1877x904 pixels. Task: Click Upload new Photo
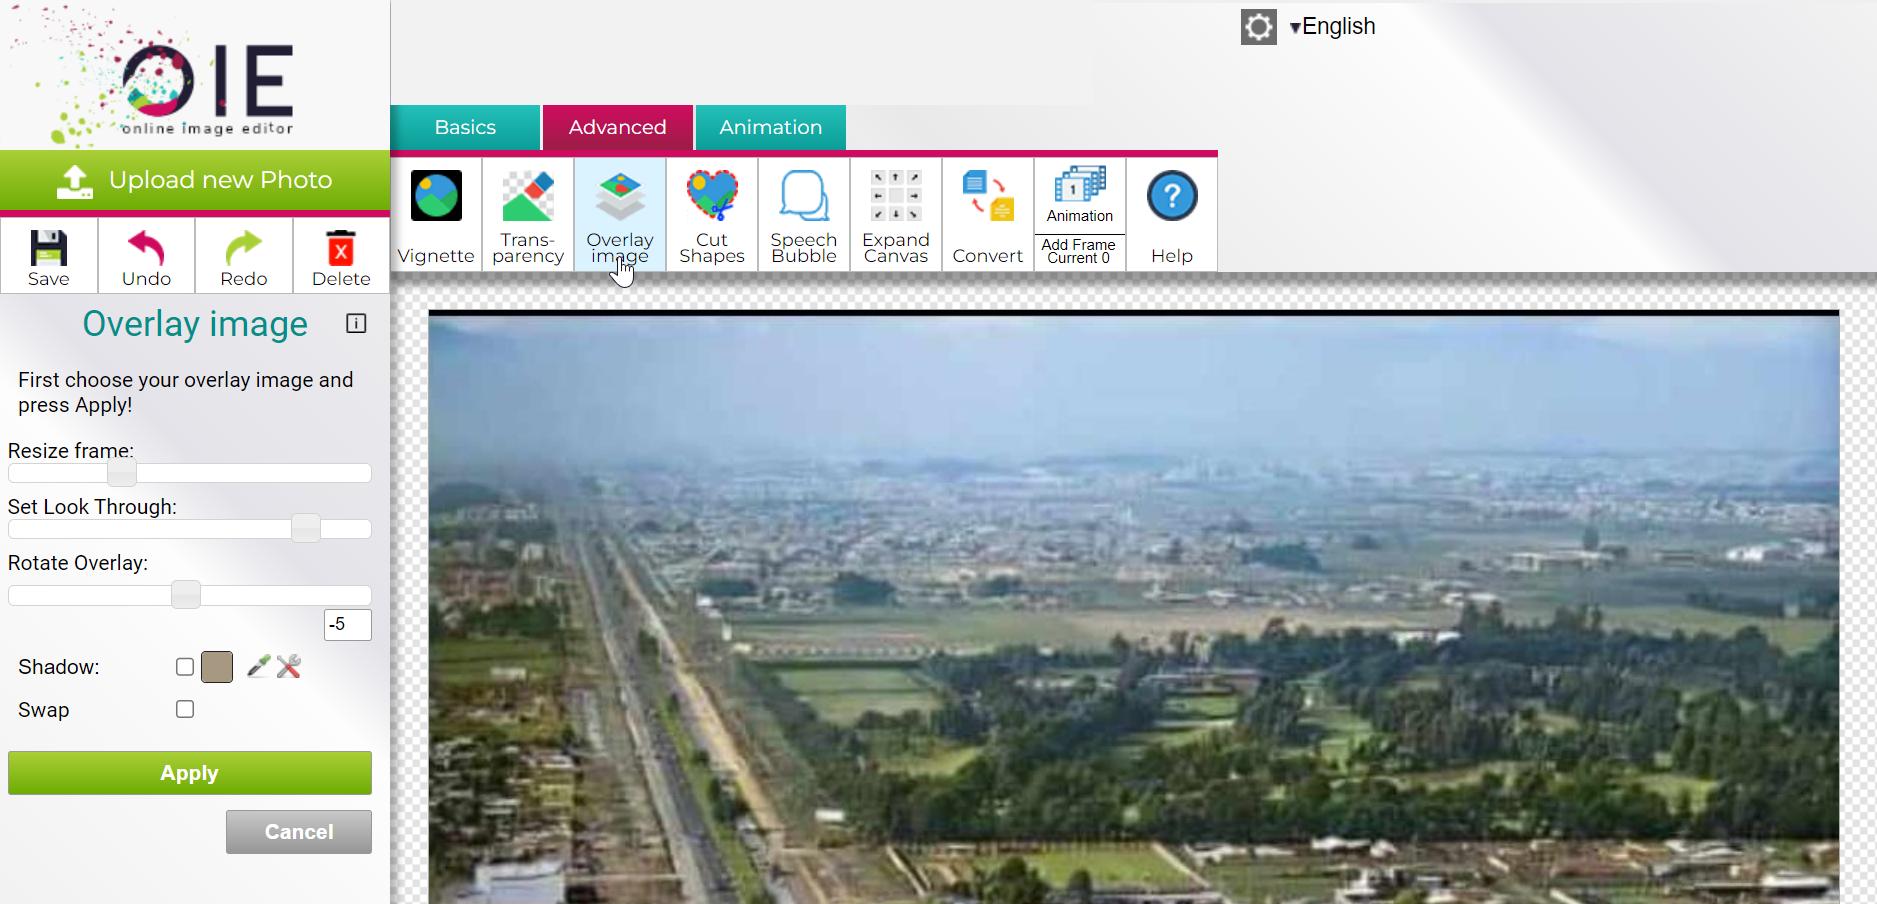coord(195,180)
